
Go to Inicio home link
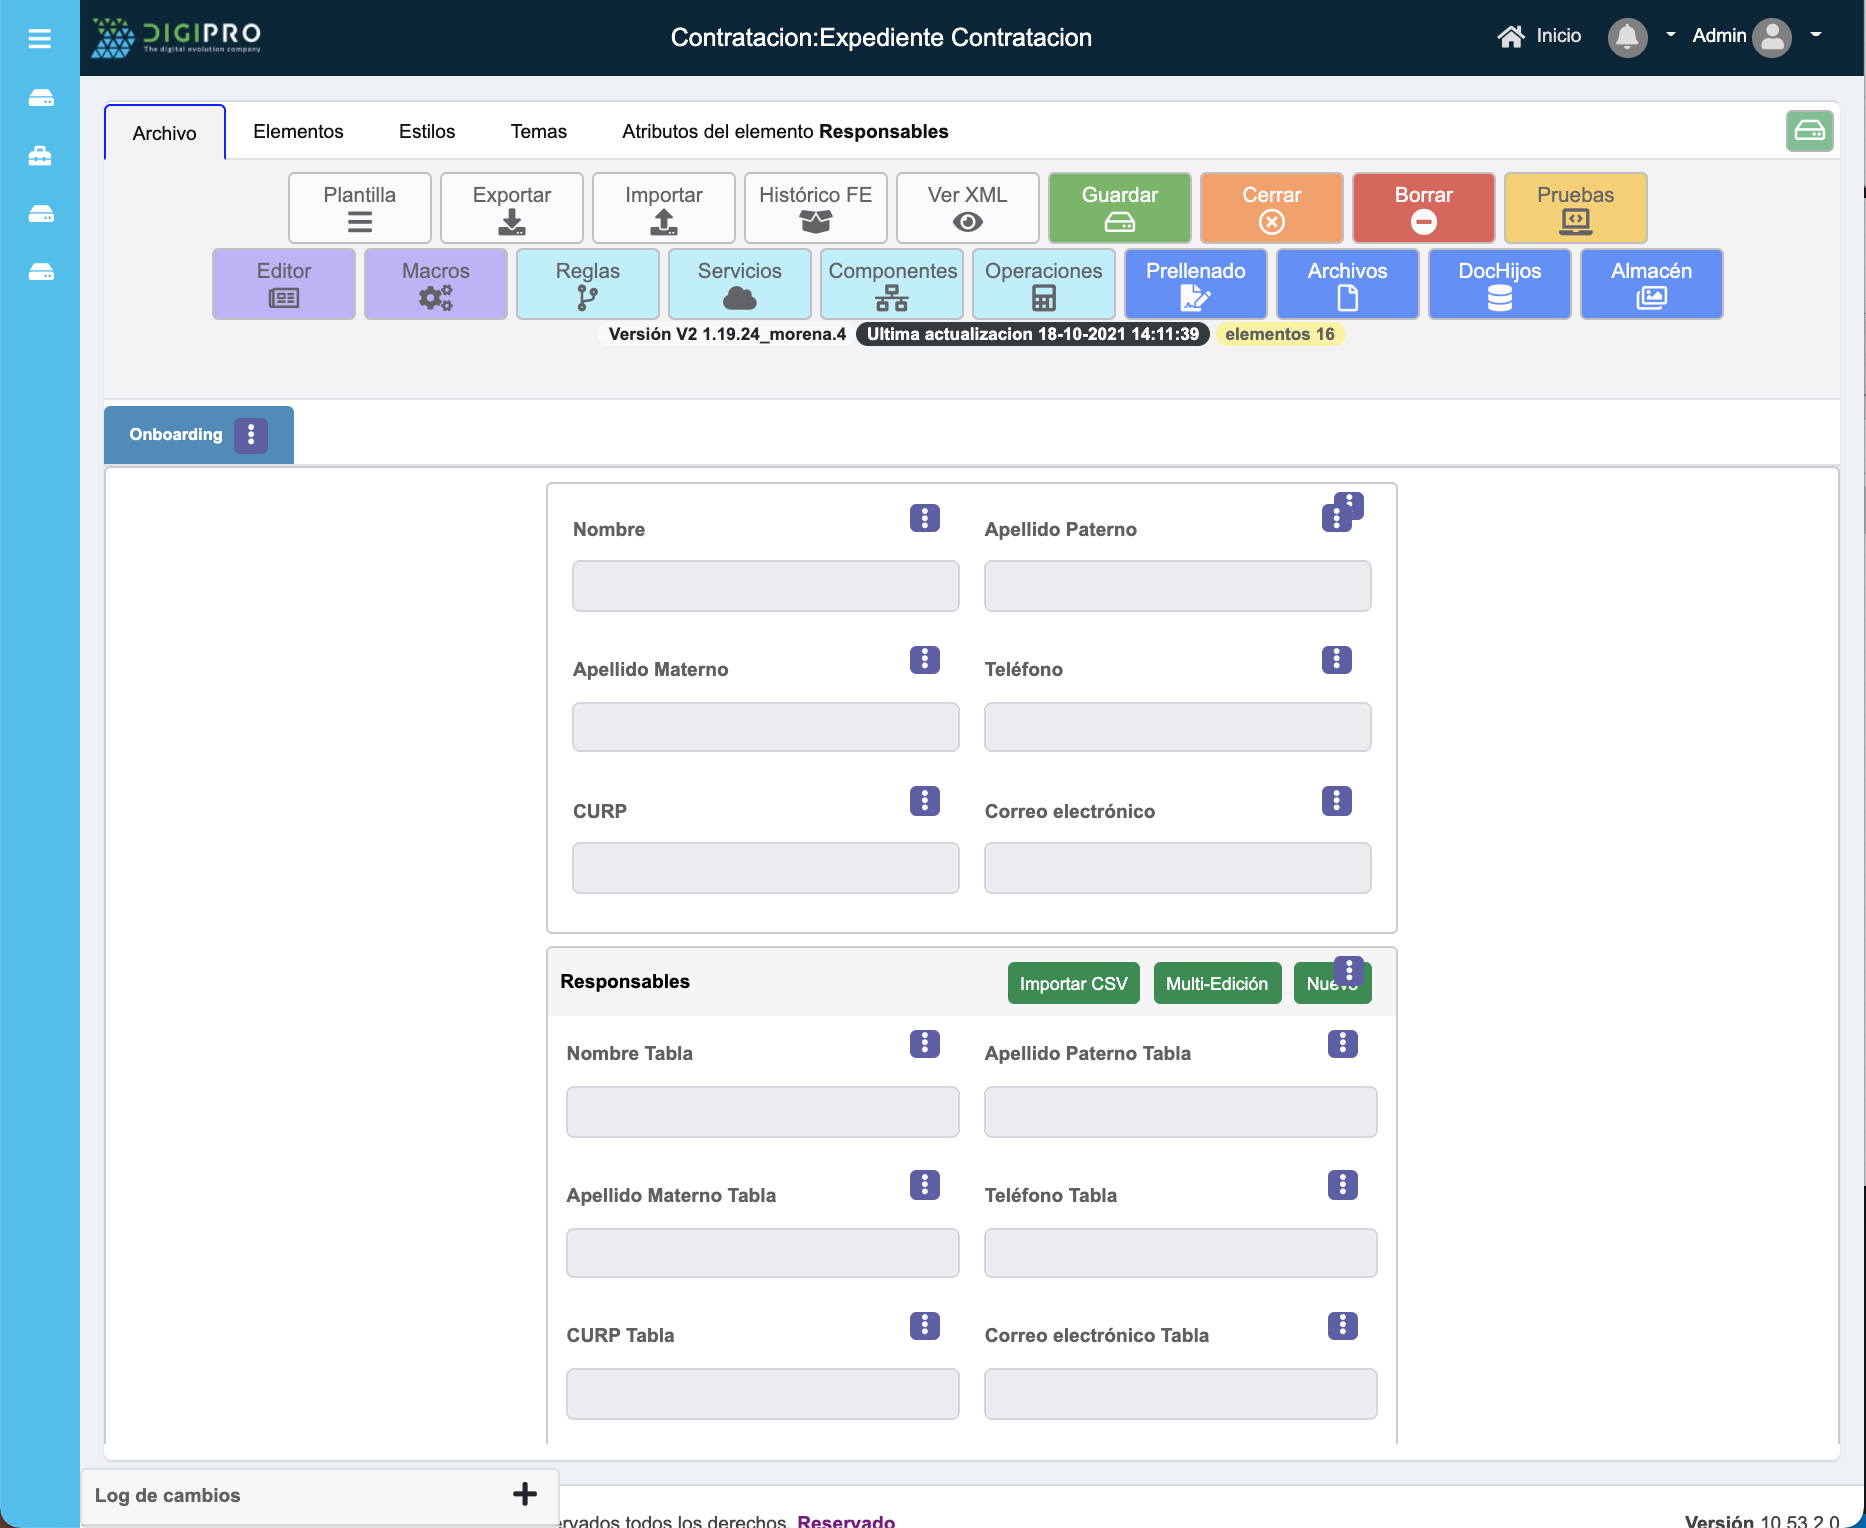(1539, 36)
